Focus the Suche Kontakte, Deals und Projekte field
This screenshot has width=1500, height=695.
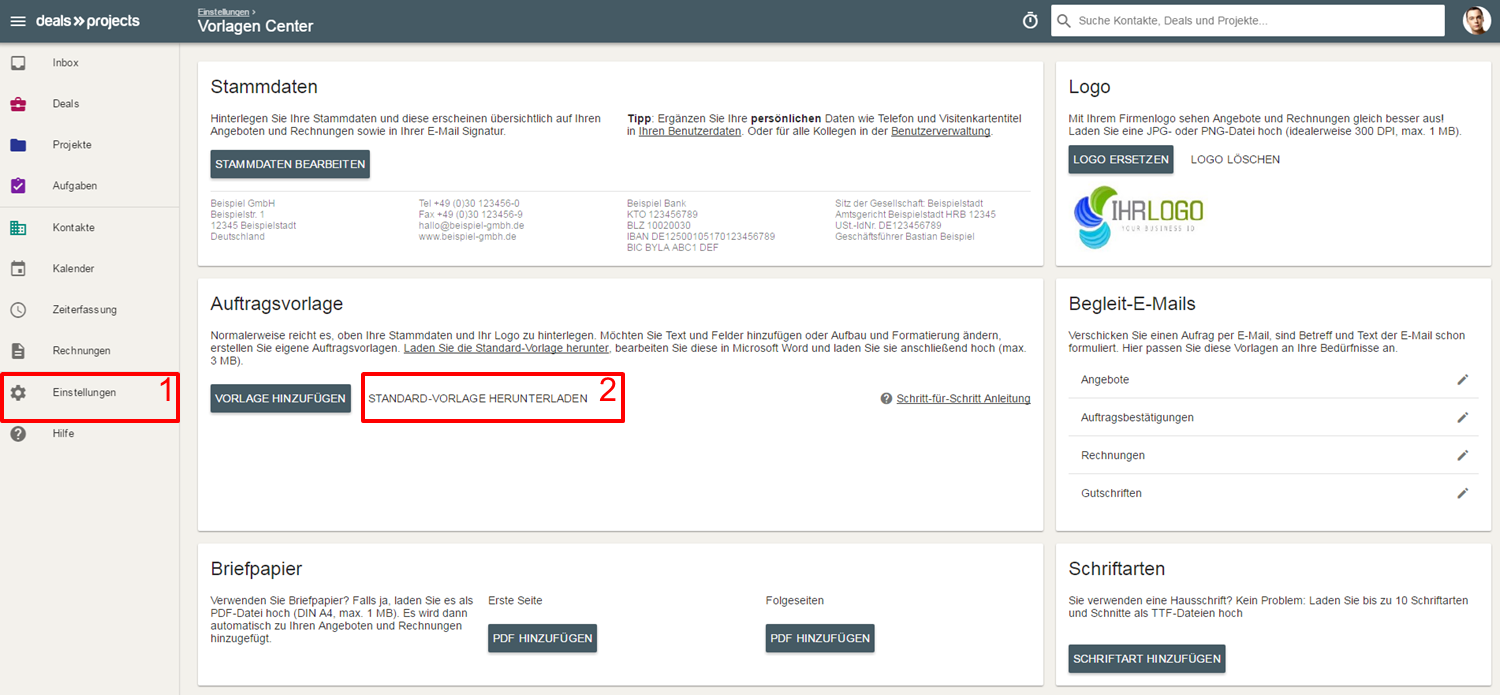pos(1248,21)
